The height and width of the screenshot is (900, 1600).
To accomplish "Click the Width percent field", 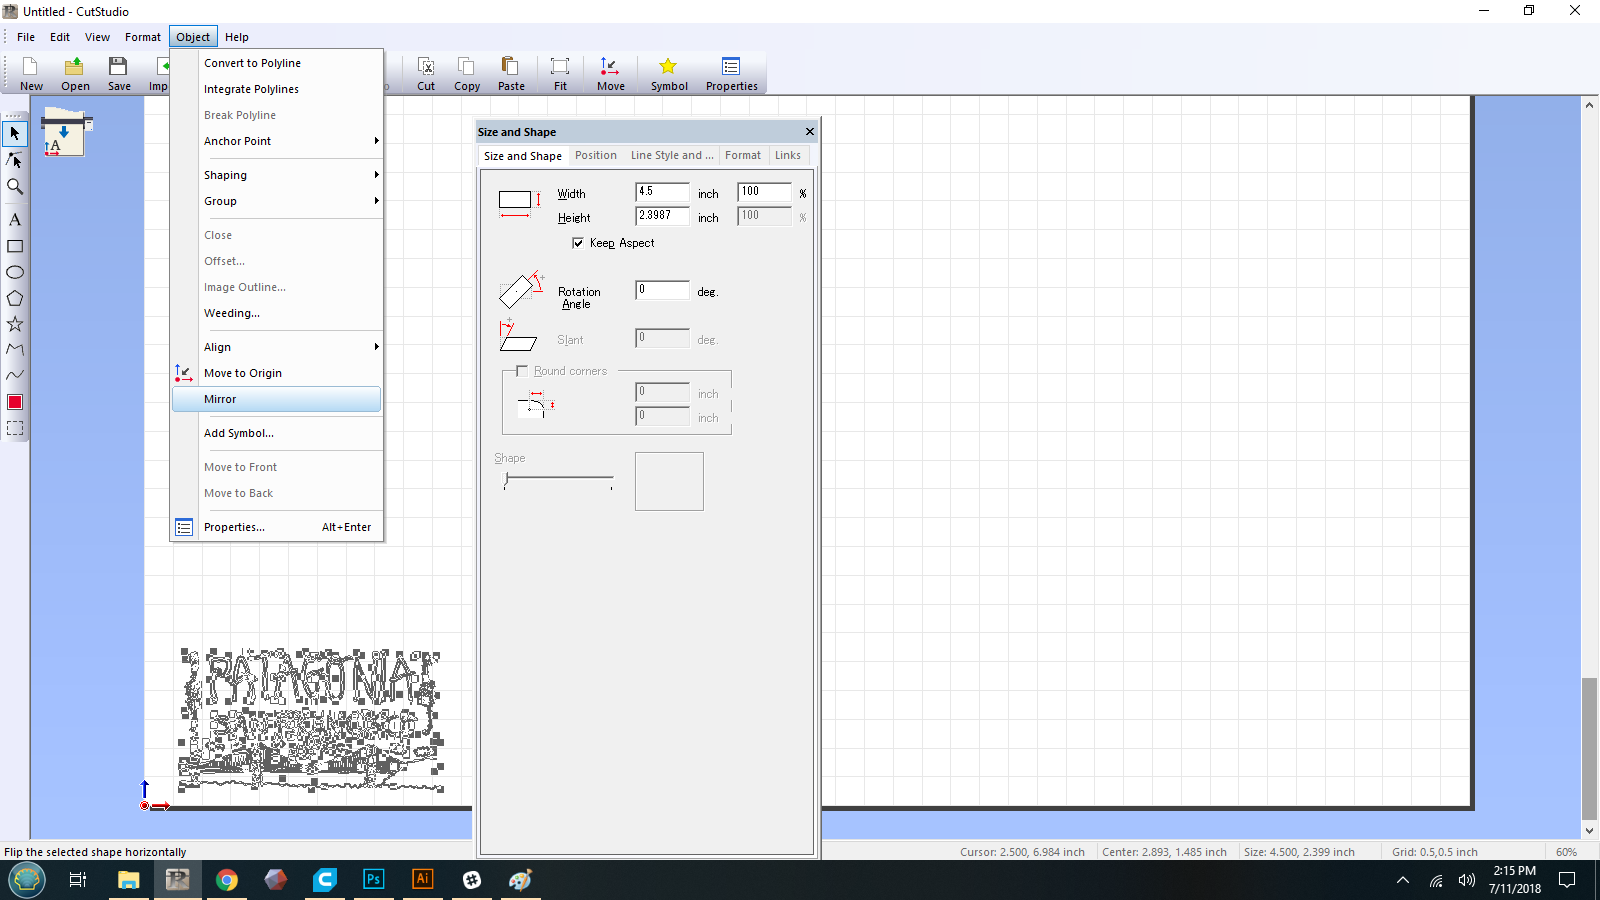I will coord(765,192).
